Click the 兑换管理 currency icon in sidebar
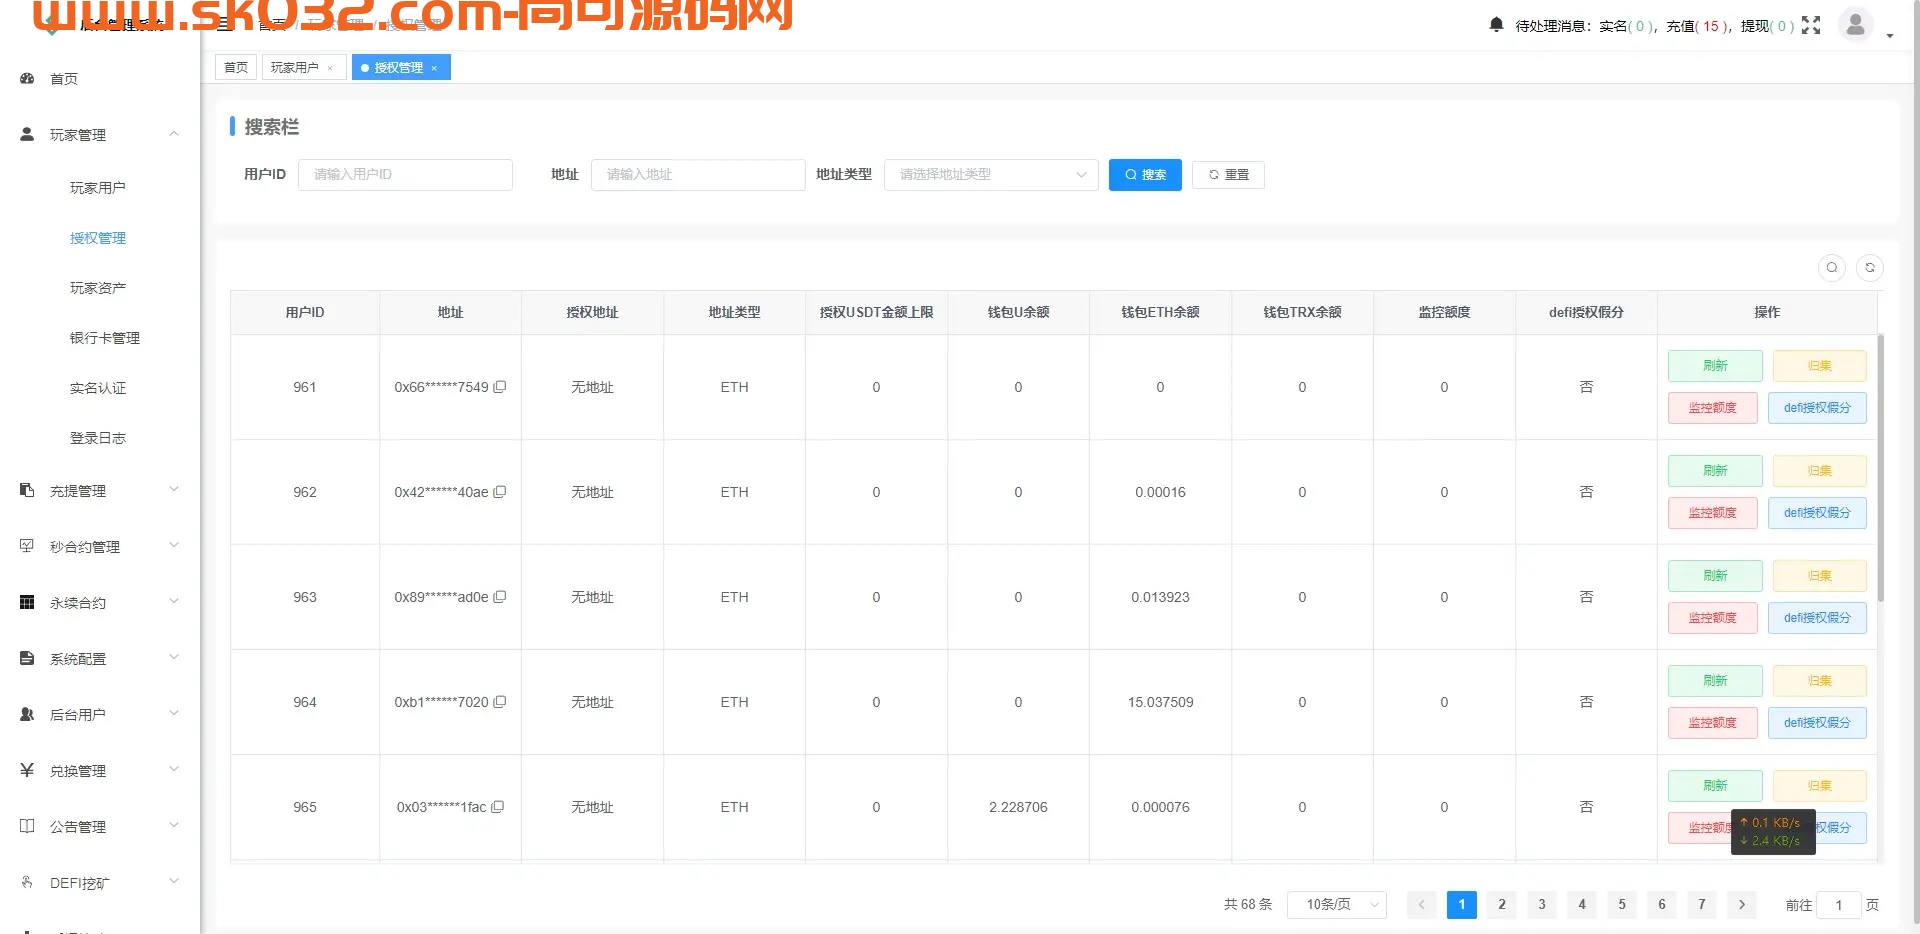 click(26, 770)
